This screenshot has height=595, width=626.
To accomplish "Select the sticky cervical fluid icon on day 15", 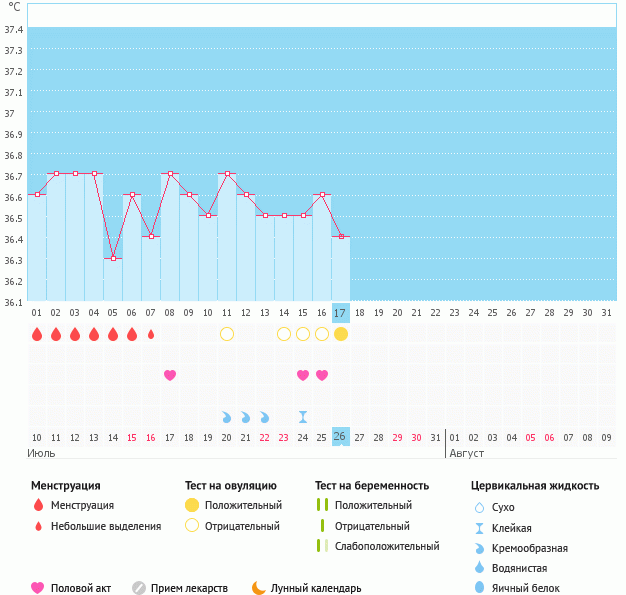I will [x=303, y=416].
